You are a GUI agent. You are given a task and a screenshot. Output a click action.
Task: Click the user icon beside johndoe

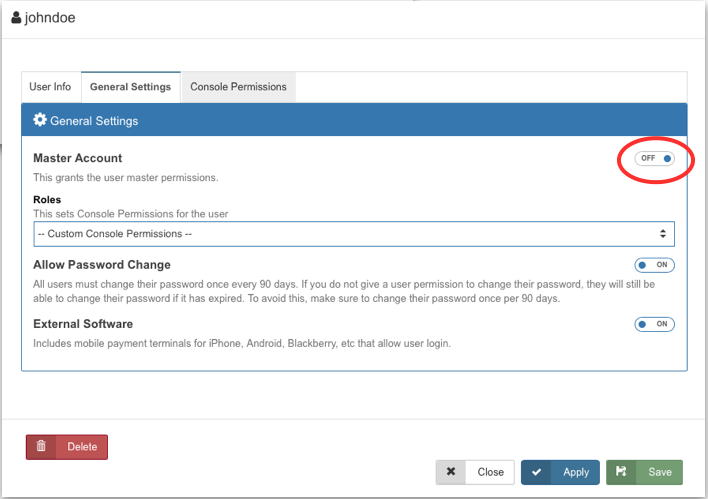(16, 17)
